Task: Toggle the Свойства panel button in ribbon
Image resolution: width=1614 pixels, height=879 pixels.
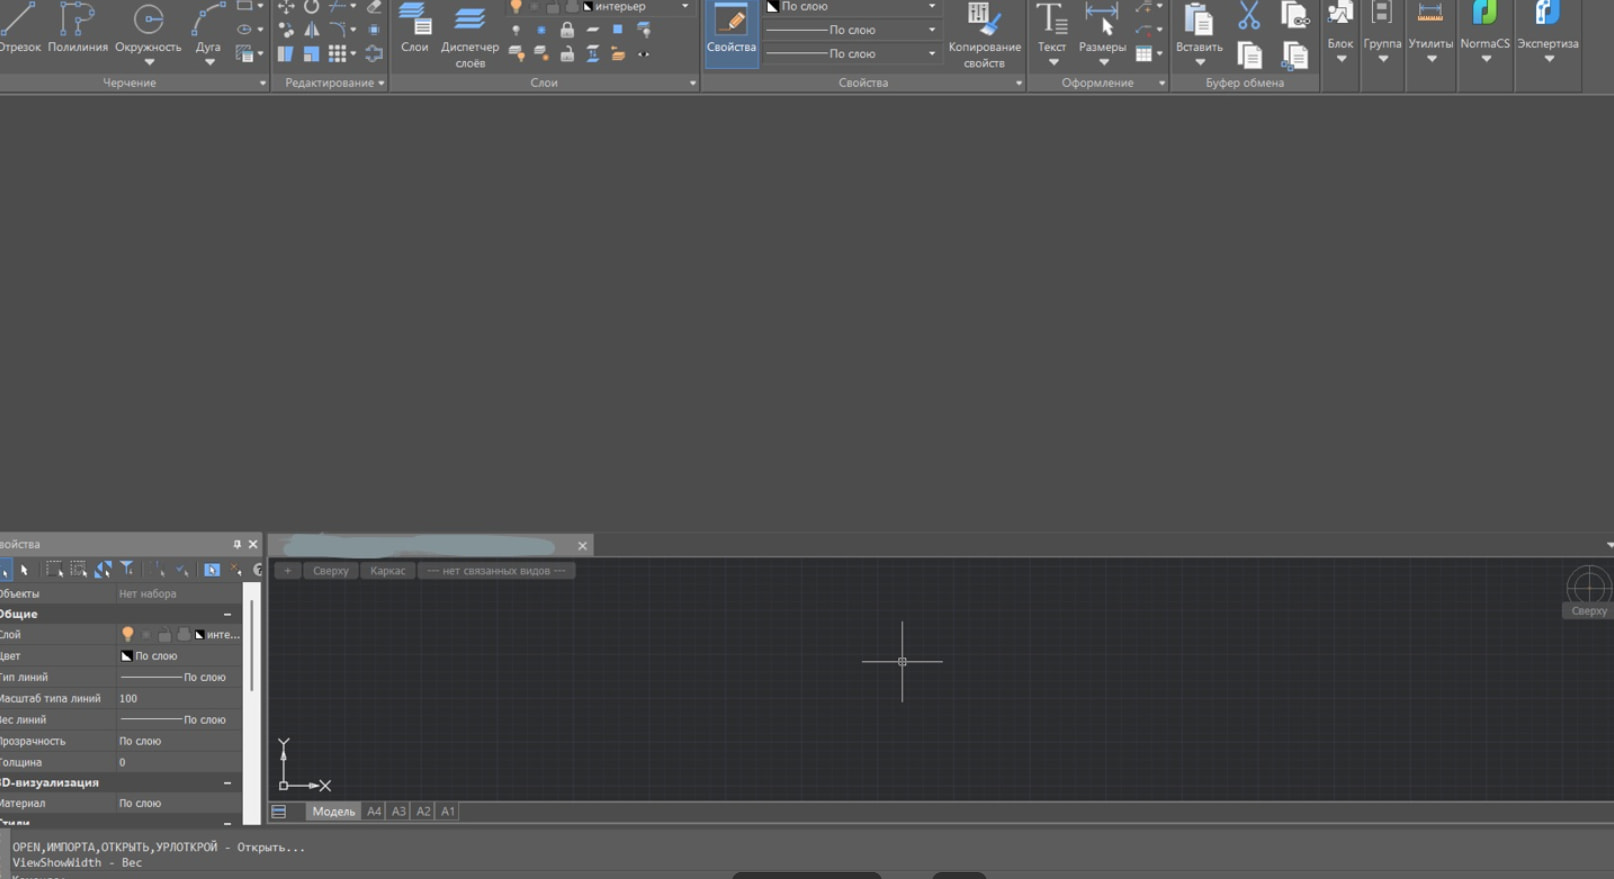Action: click(731, 33)
